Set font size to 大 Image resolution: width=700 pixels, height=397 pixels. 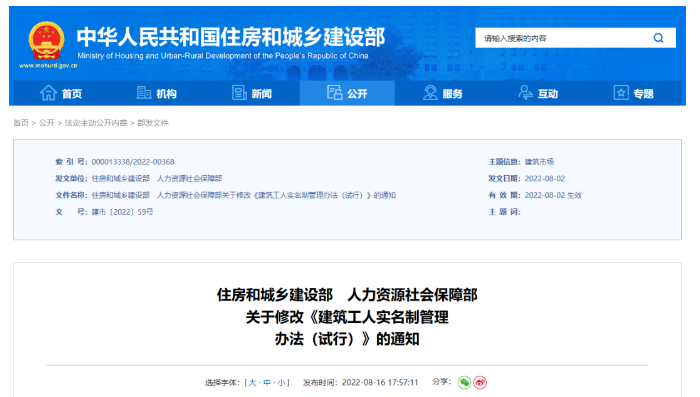(x=252, y=382)
